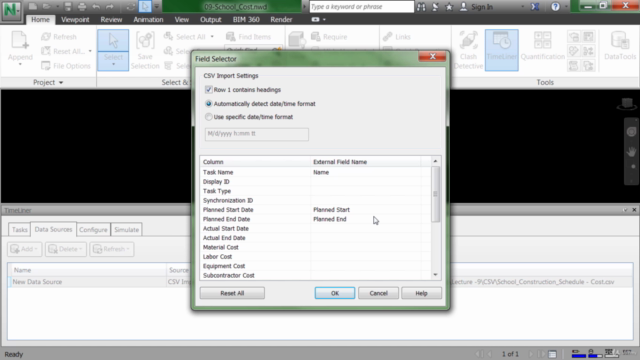Open the Sign In dropdown arrow
The height and width of the screenshot is (360, 640).
(x=523, y=7)
